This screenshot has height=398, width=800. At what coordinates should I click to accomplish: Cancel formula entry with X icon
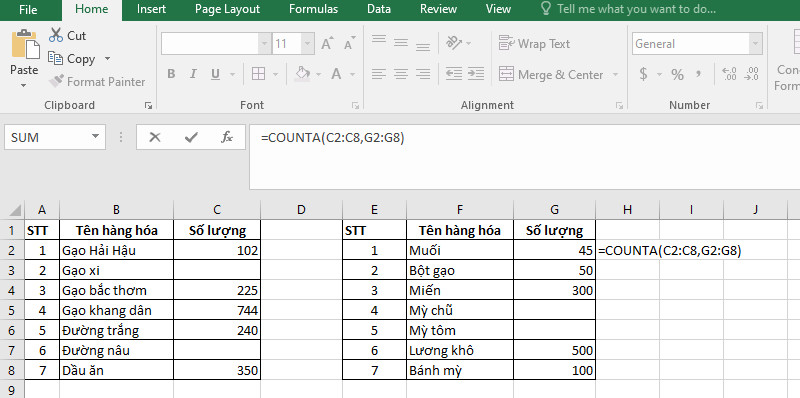(x=155, y=137)
